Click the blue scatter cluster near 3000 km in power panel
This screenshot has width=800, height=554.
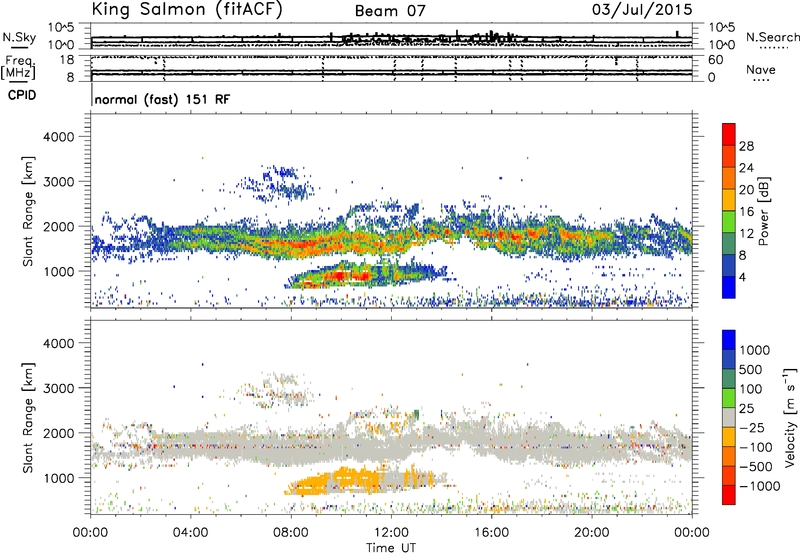(x=283, y=185)
